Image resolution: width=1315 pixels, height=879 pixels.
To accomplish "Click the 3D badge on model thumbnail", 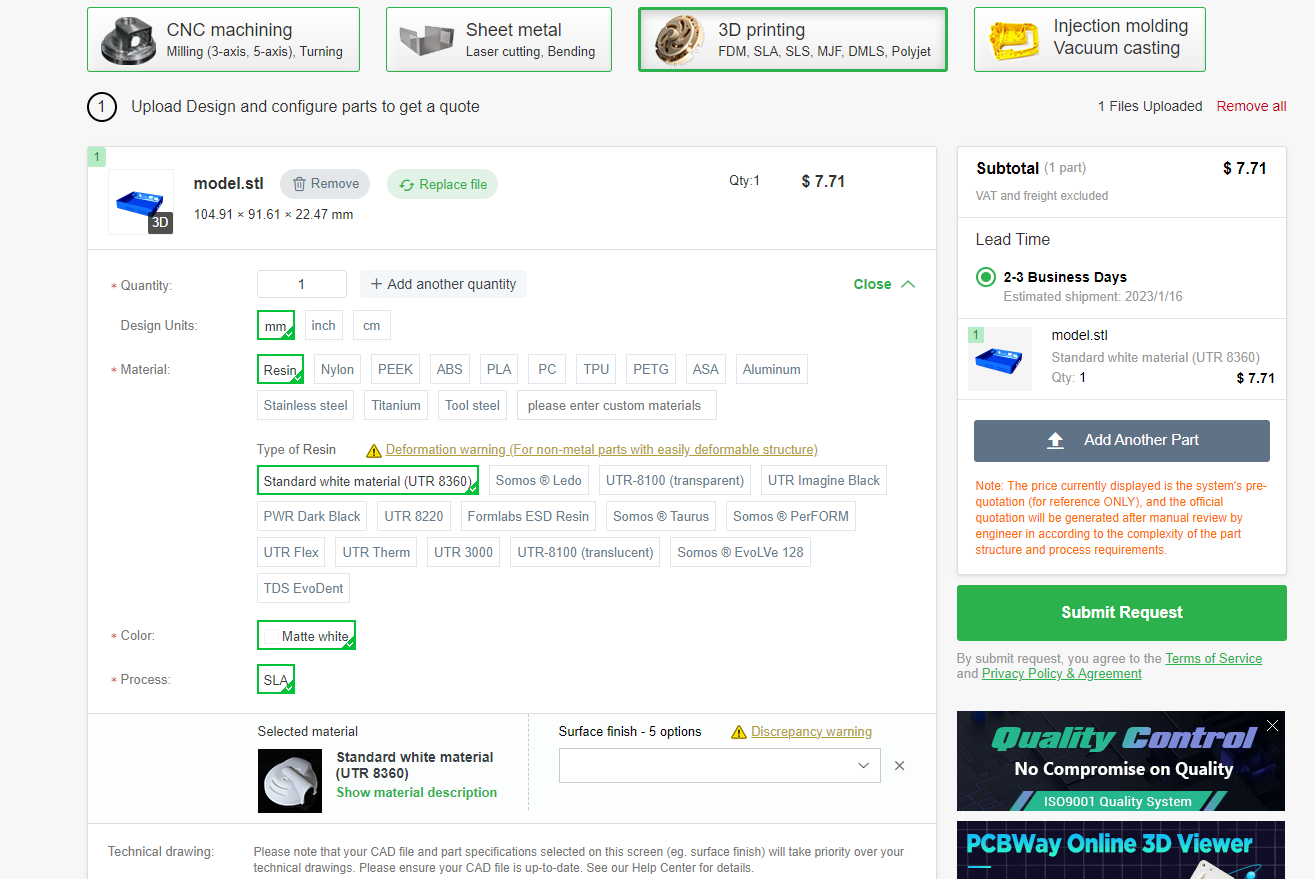I will pyautogui.click(x=160, y=223).
